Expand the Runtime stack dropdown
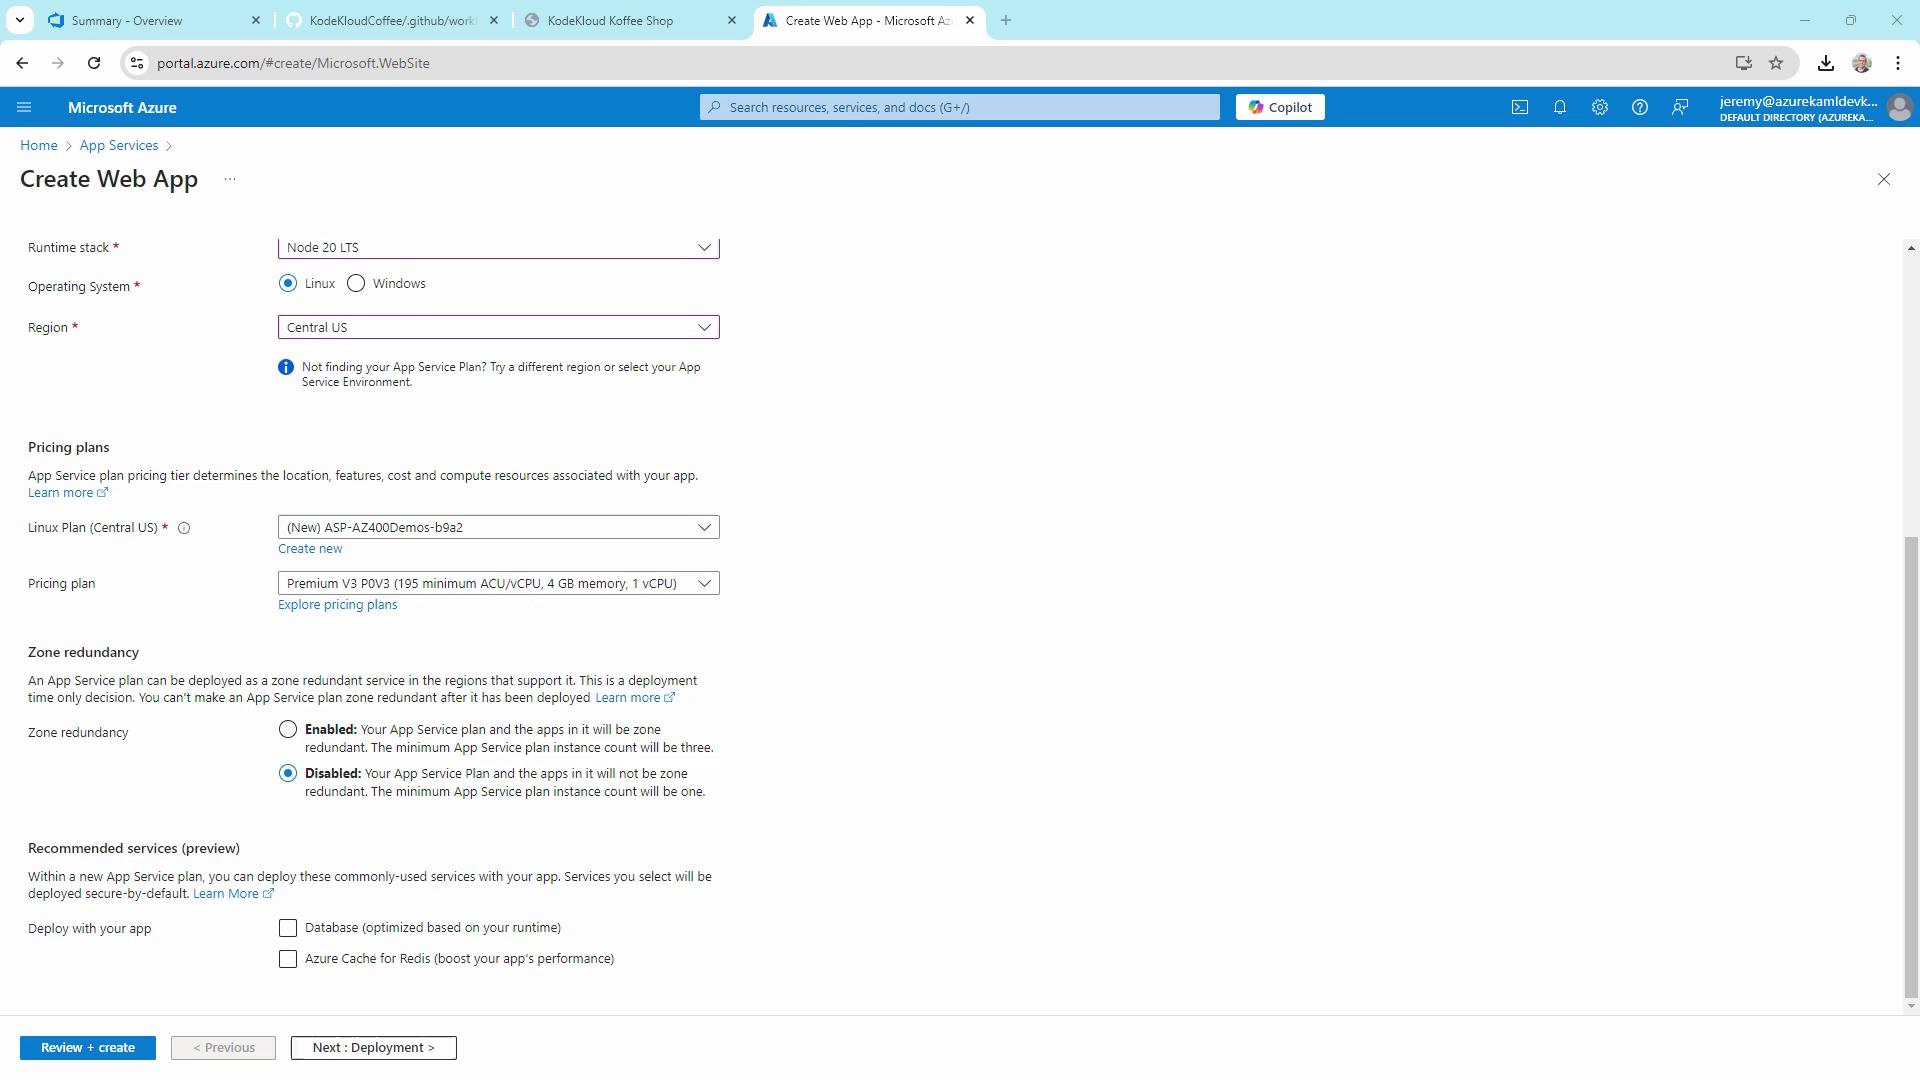This screenshot has width=1920, height=1080. (498, 248)
